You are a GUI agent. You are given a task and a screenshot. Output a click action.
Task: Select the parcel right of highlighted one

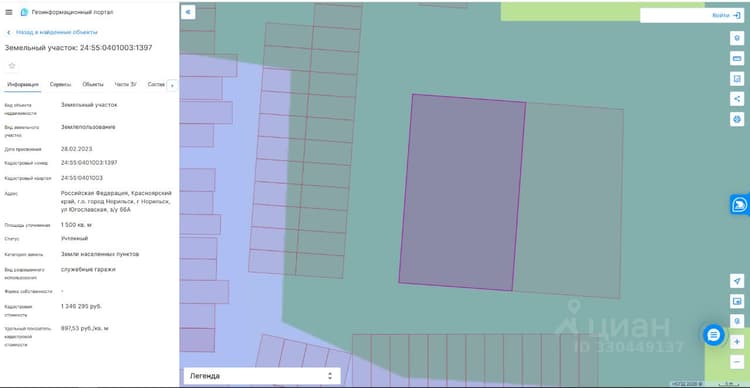(x=569, y=200)
